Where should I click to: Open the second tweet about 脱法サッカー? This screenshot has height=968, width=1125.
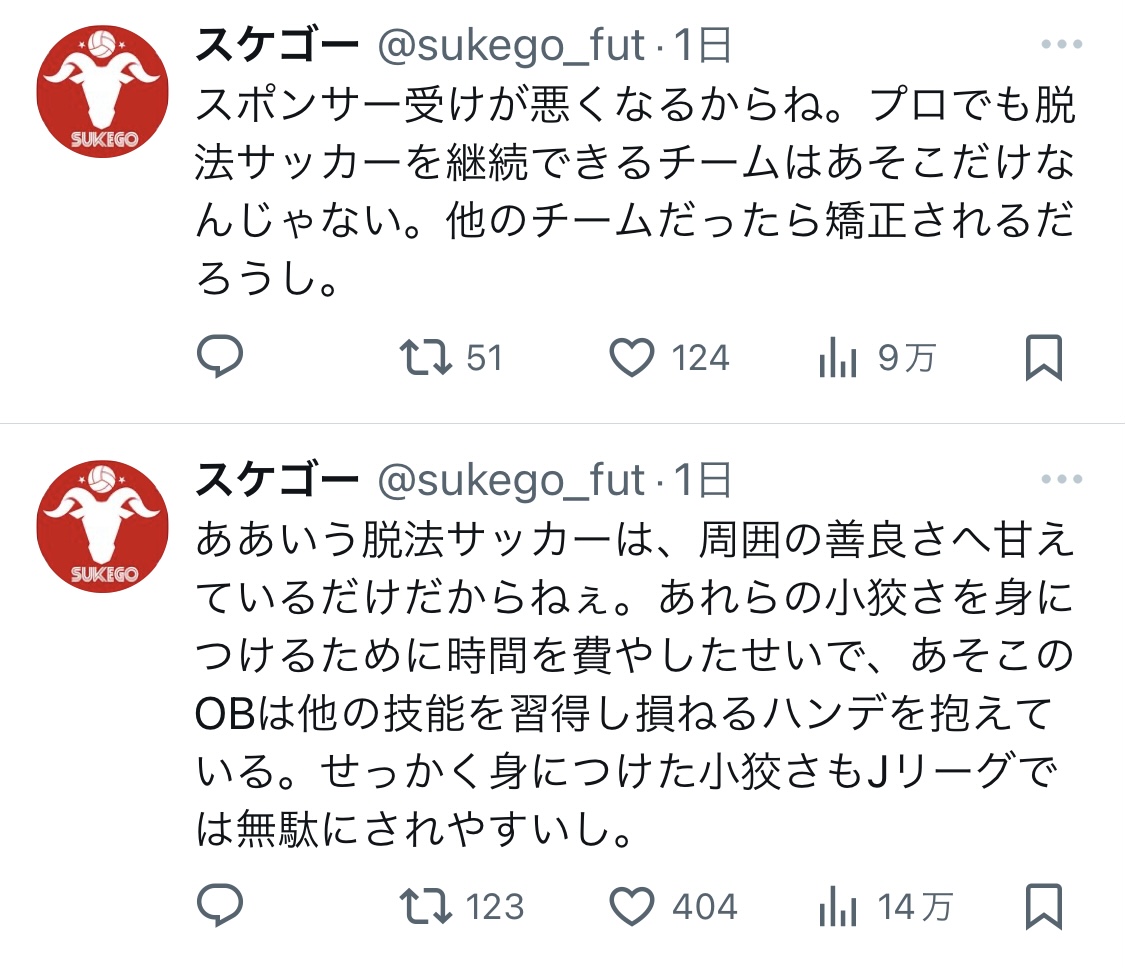[x=635, y=684]
